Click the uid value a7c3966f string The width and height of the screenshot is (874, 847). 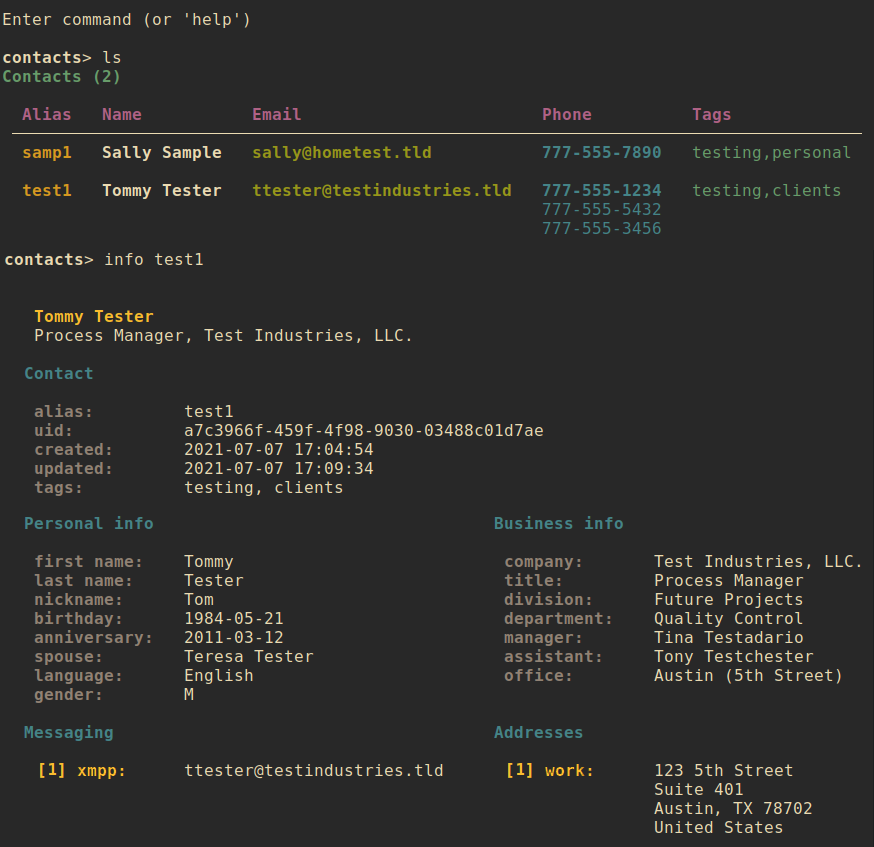363,431
